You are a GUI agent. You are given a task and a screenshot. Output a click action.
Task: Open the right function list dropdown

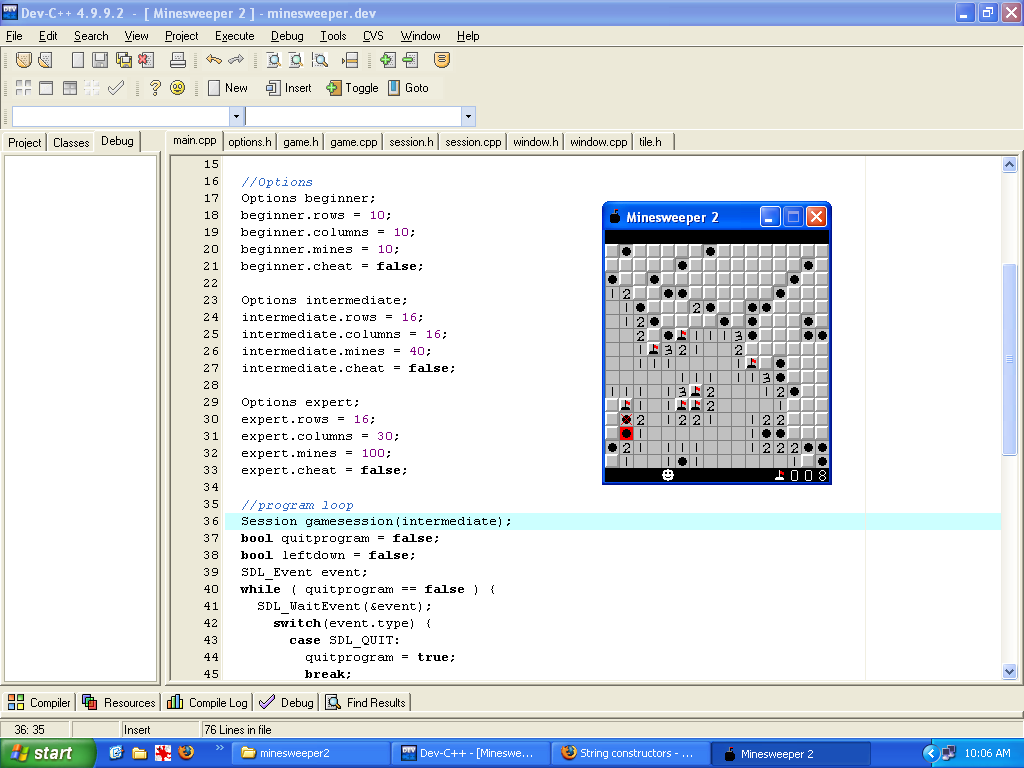[x=467, y=116]
